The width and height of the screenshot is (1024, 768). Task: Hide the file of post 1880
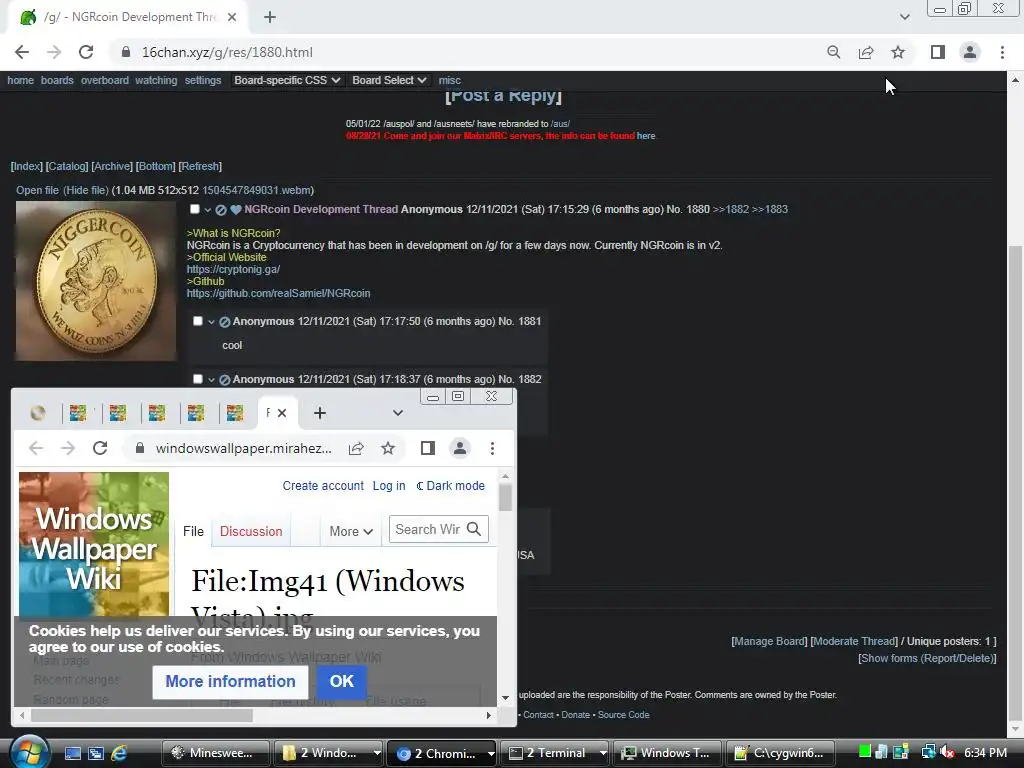pyautogui.click(x=86, y=190)
